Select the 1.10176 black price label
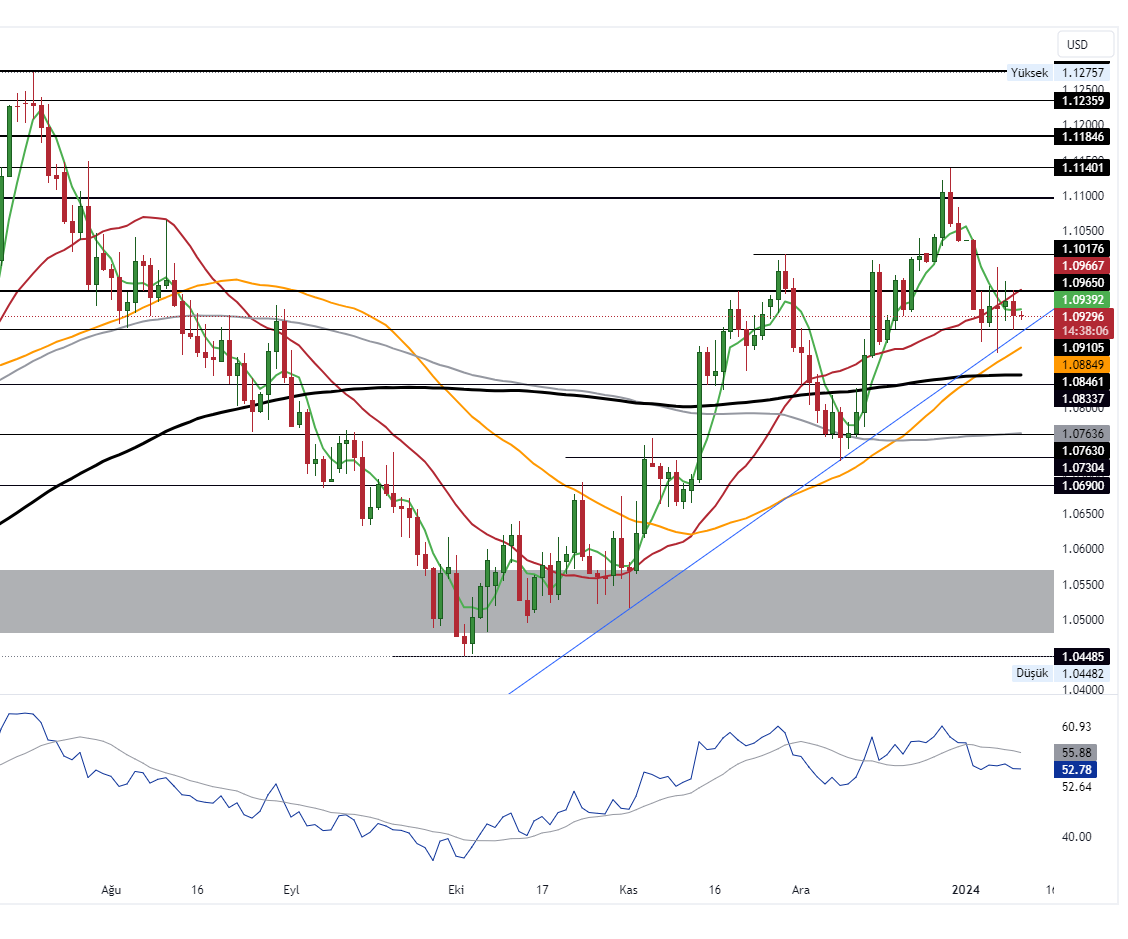This screenshot has height=939, width=1128. coord(1084,248)
